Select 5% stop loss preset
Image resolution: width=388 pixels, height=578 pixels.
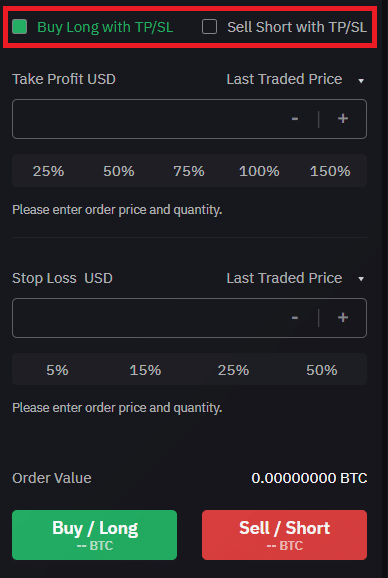(x=57, y=370)
